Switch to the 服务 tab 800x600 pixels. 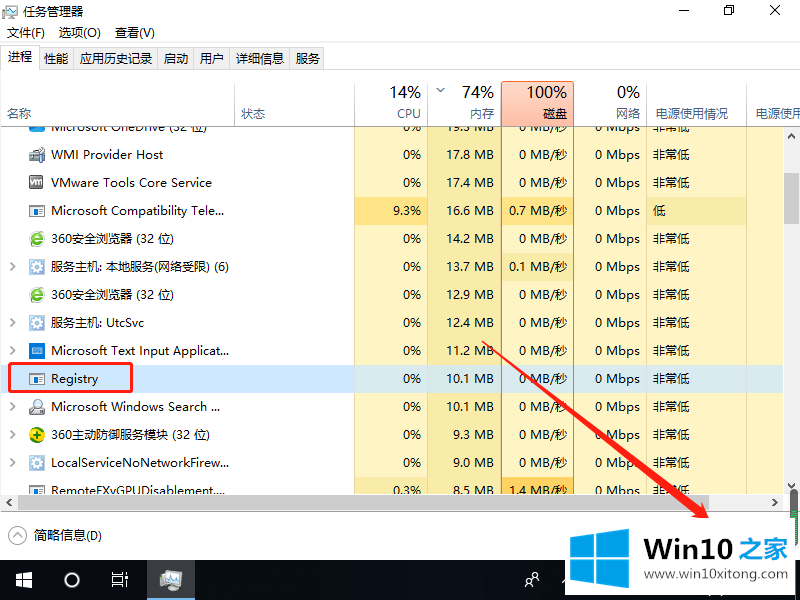click(307, 59)
